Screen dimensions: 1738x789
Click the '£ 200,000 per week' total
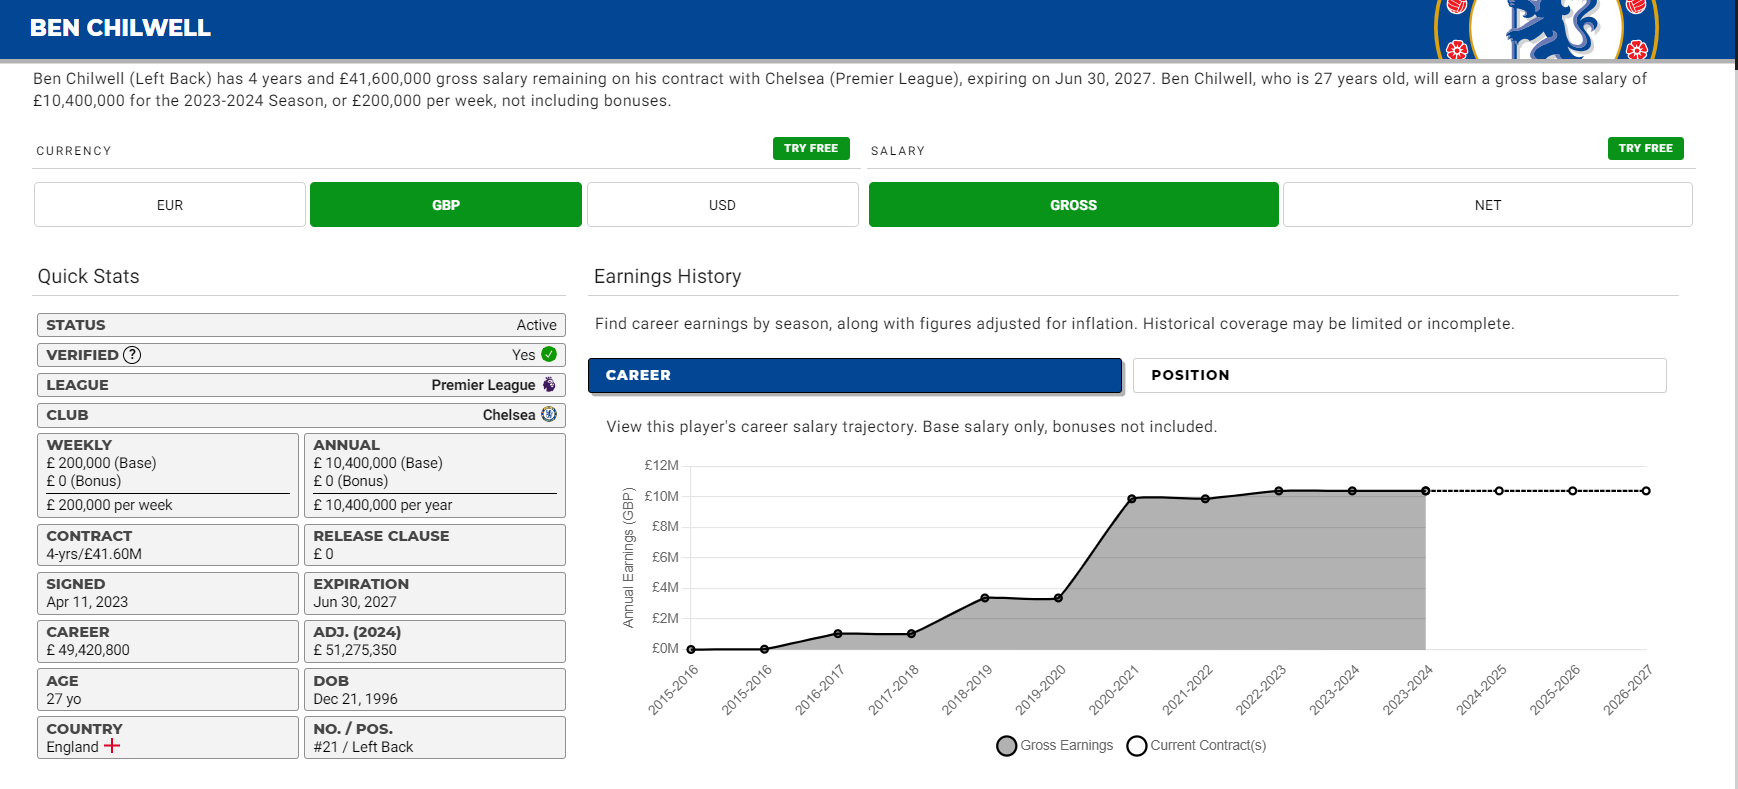[109, 505]
